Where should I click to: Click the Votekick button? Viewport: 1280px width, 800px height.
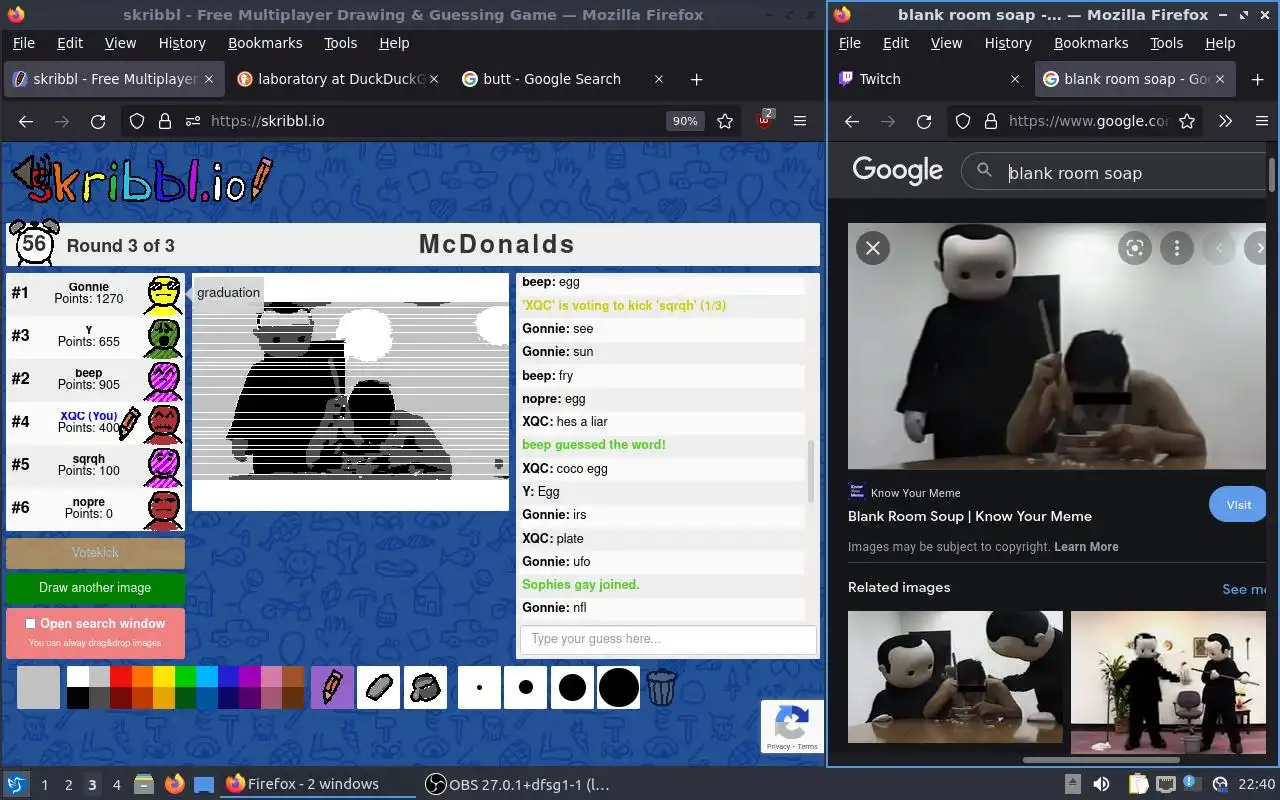[x=95, y=552]
